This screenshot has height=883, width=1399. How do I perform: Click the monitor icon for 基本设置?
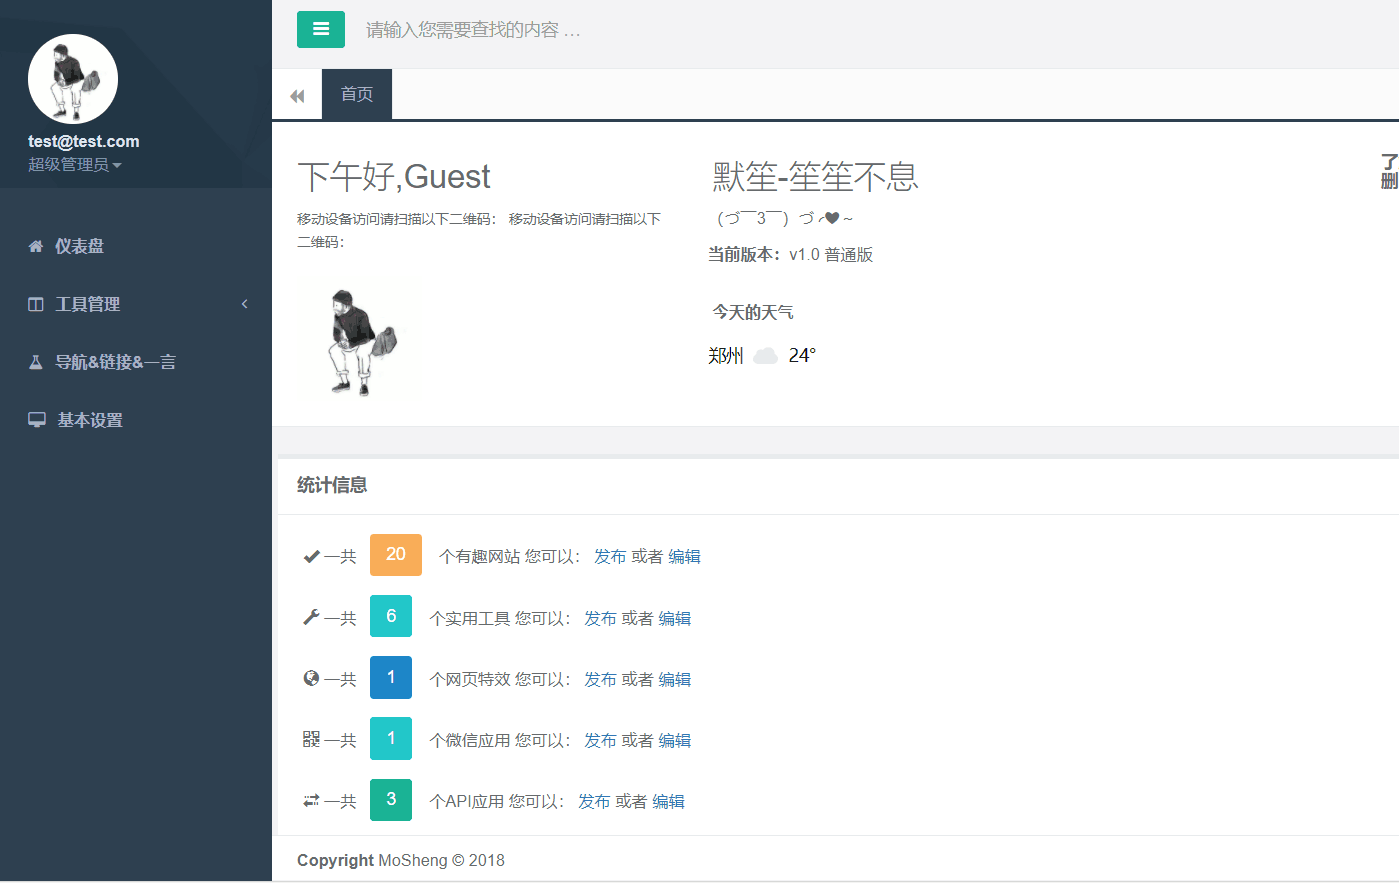coord(37,420)
